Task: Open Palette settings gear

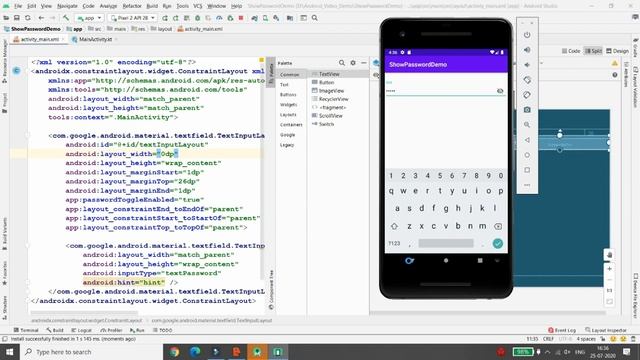Action: (x=353, y=63)
